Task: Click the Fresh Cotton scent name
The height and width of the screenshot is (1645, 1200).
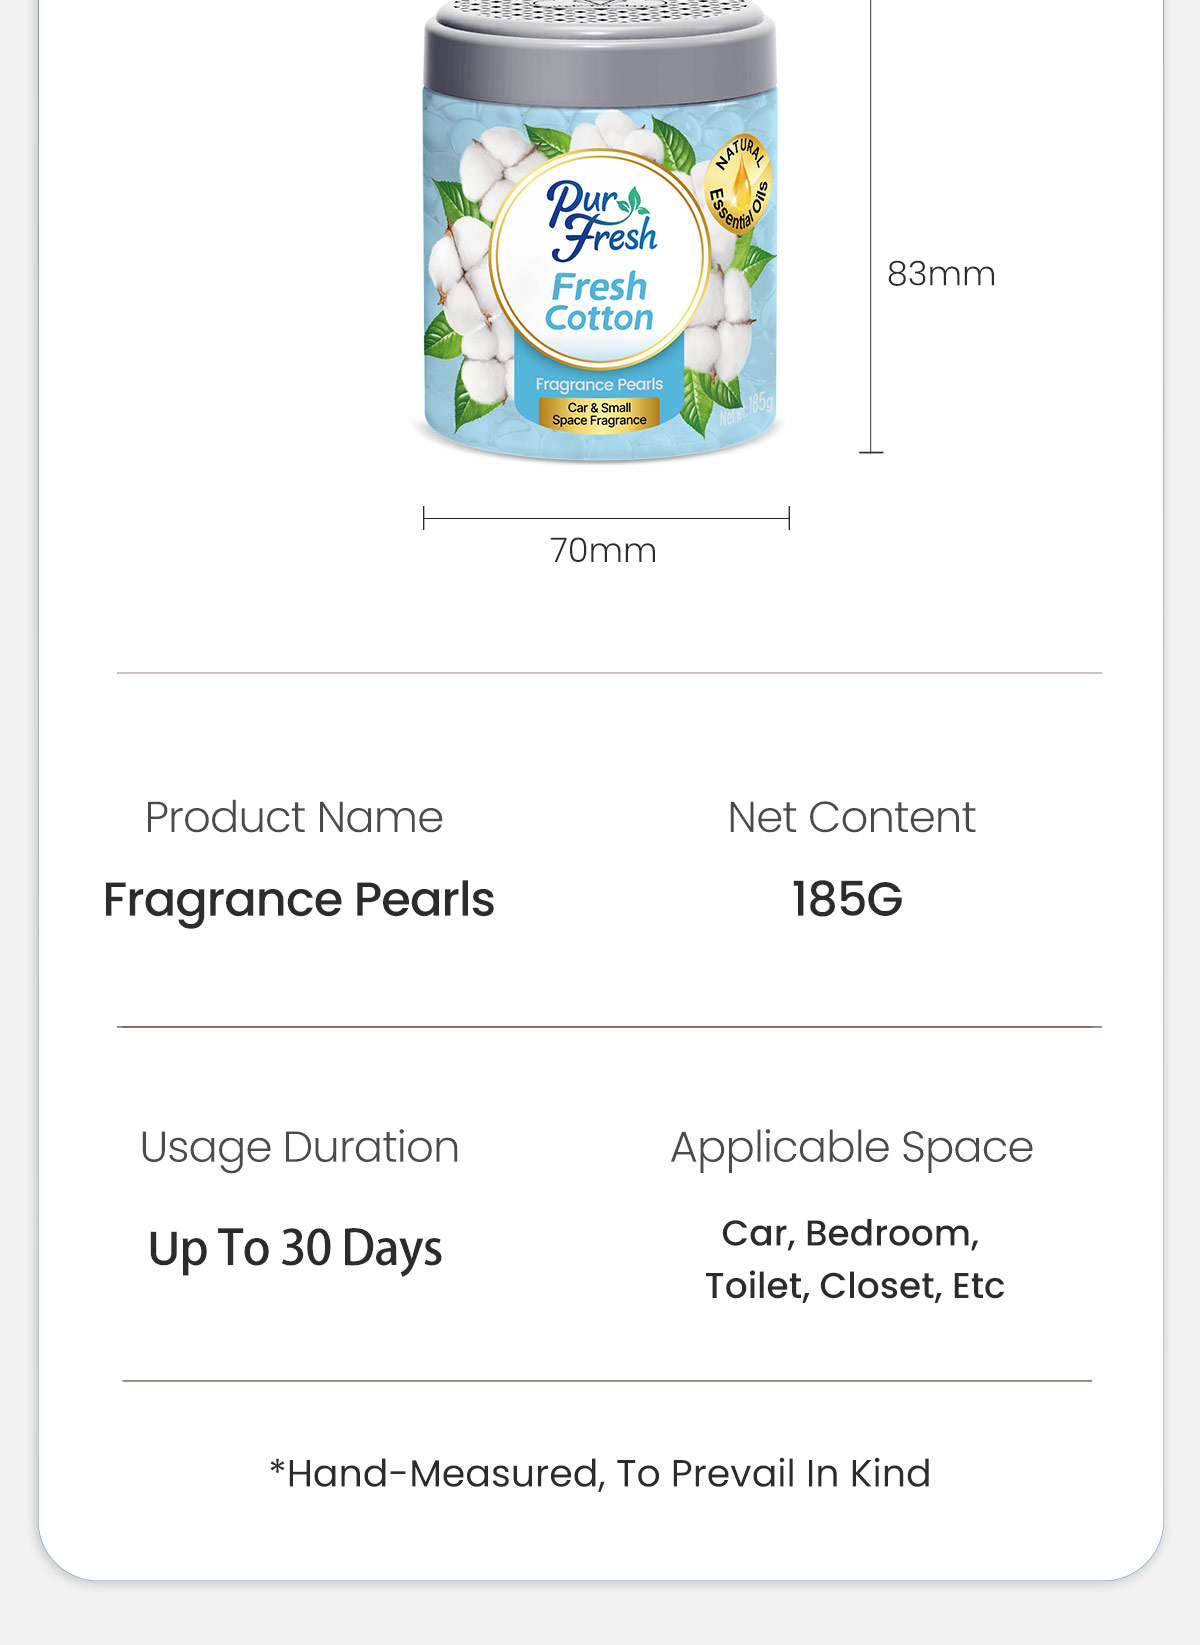Action: pyautogui.click(x=599, y=302)
